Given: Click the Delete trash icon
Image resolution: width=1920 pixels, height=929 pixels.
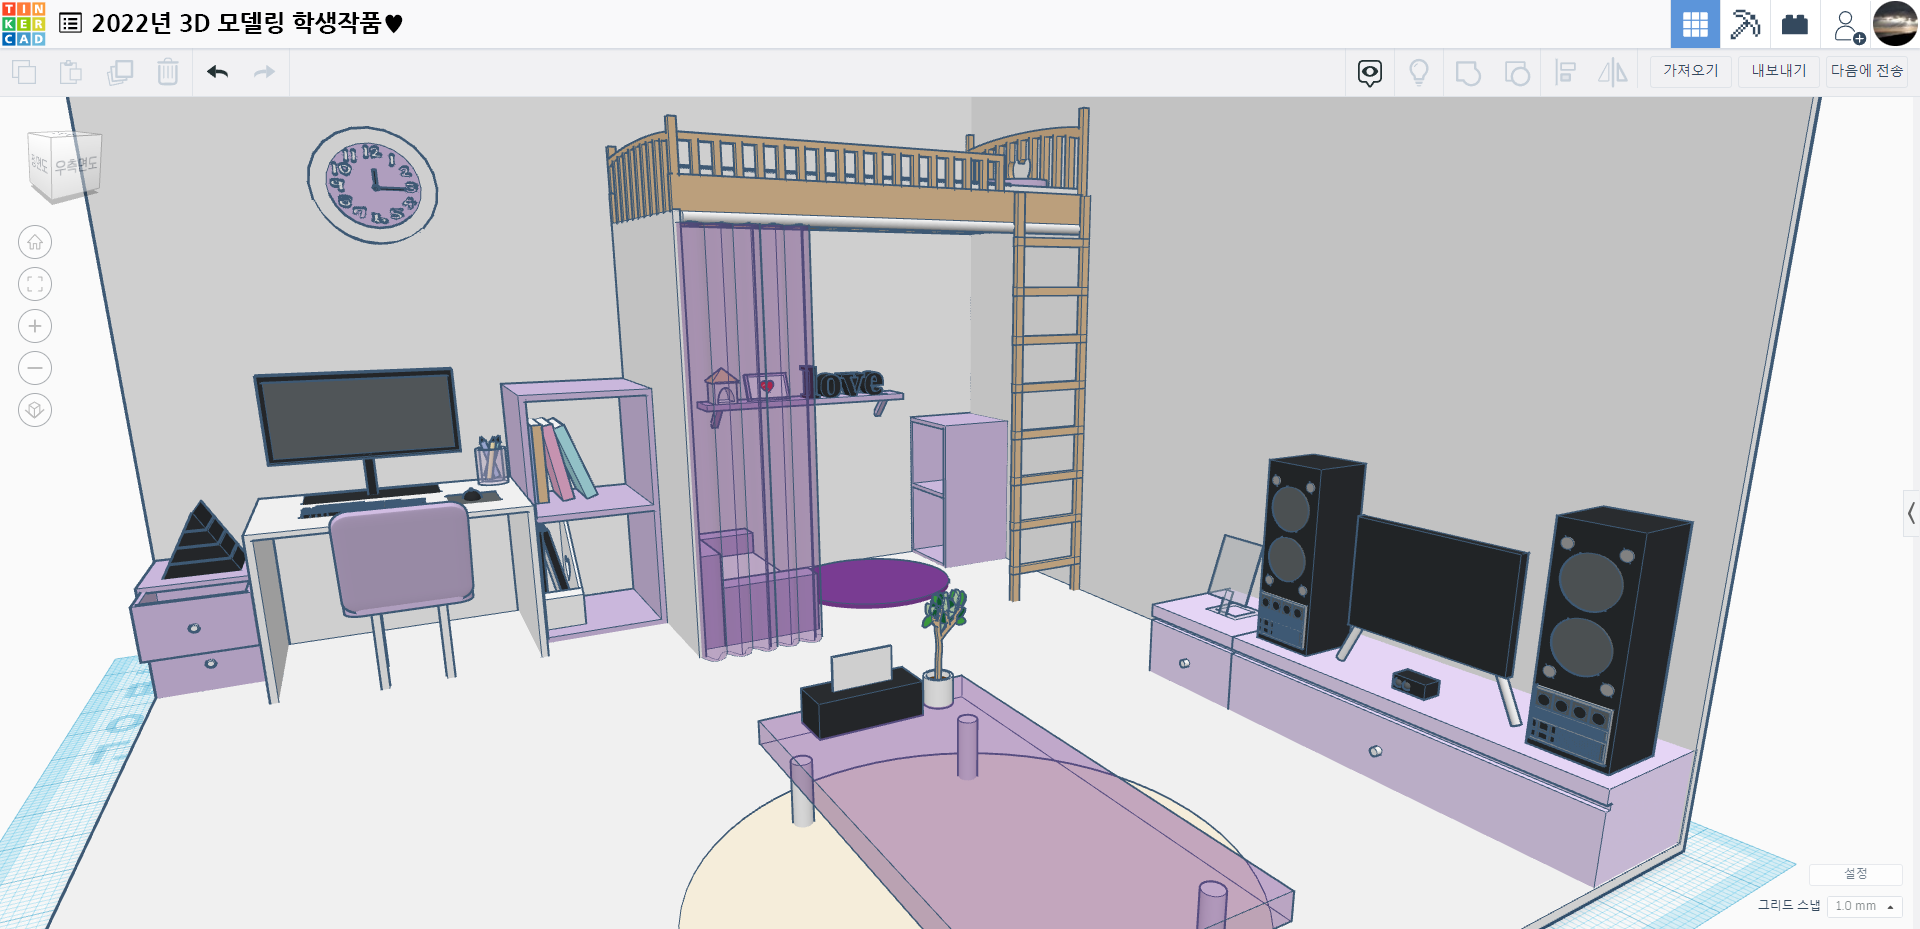Looking at the screenshot, I should tap(168, 72).
